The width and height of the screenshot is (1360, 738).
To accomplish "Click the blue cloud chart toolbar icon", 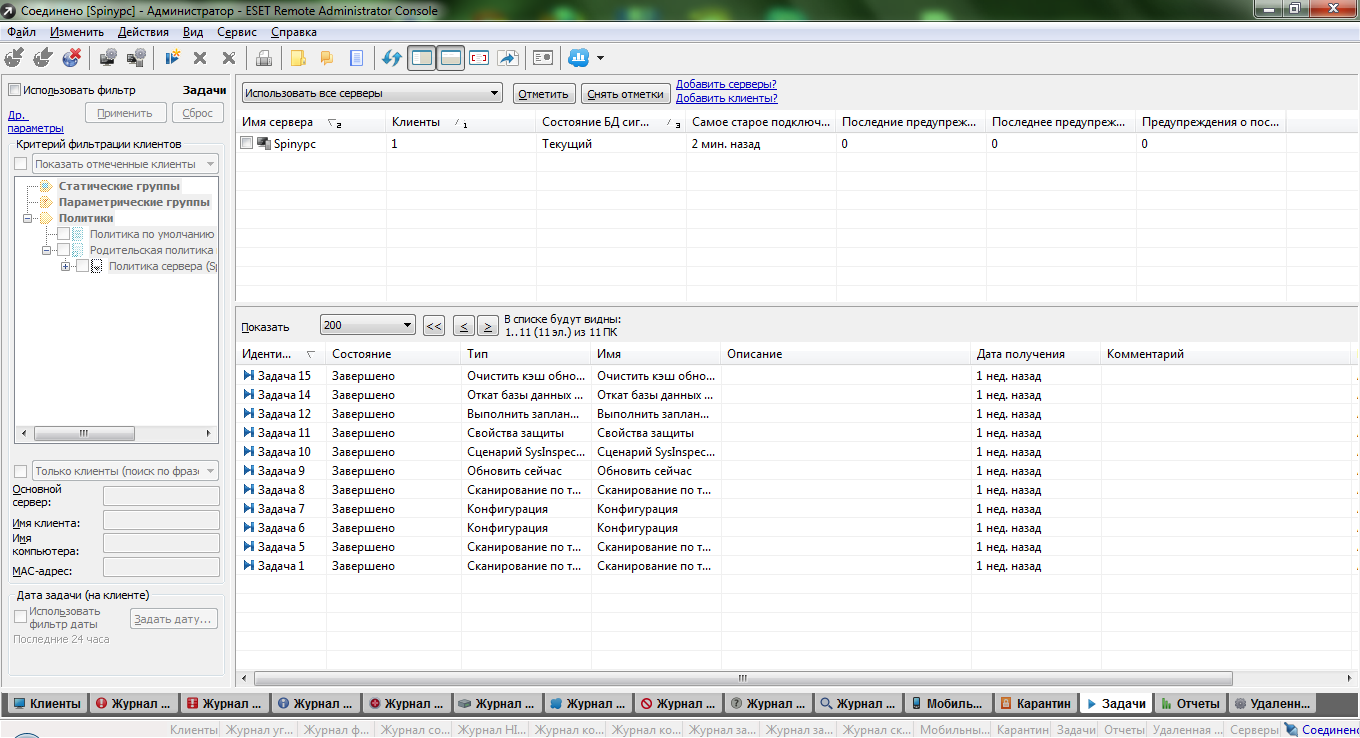I will (578, 58).
